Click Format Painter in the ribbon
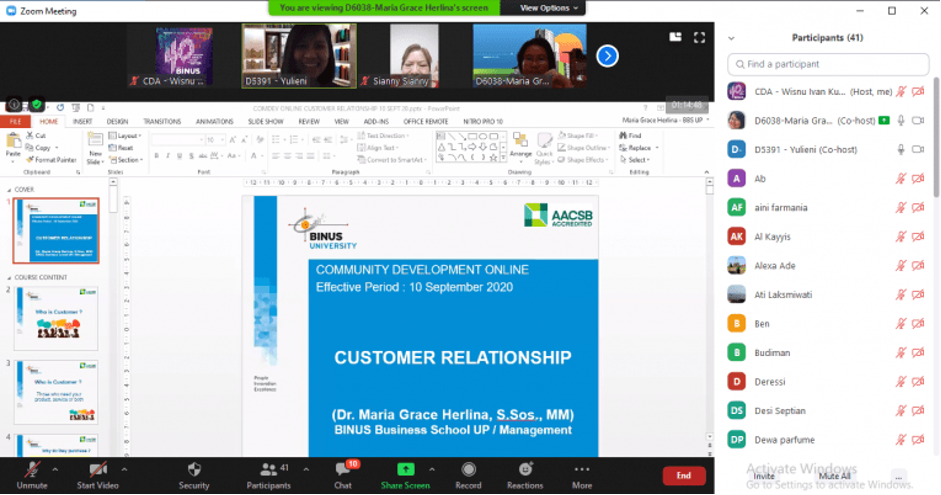The width and height of the screenshot is (941, 495). pos(52,160)
